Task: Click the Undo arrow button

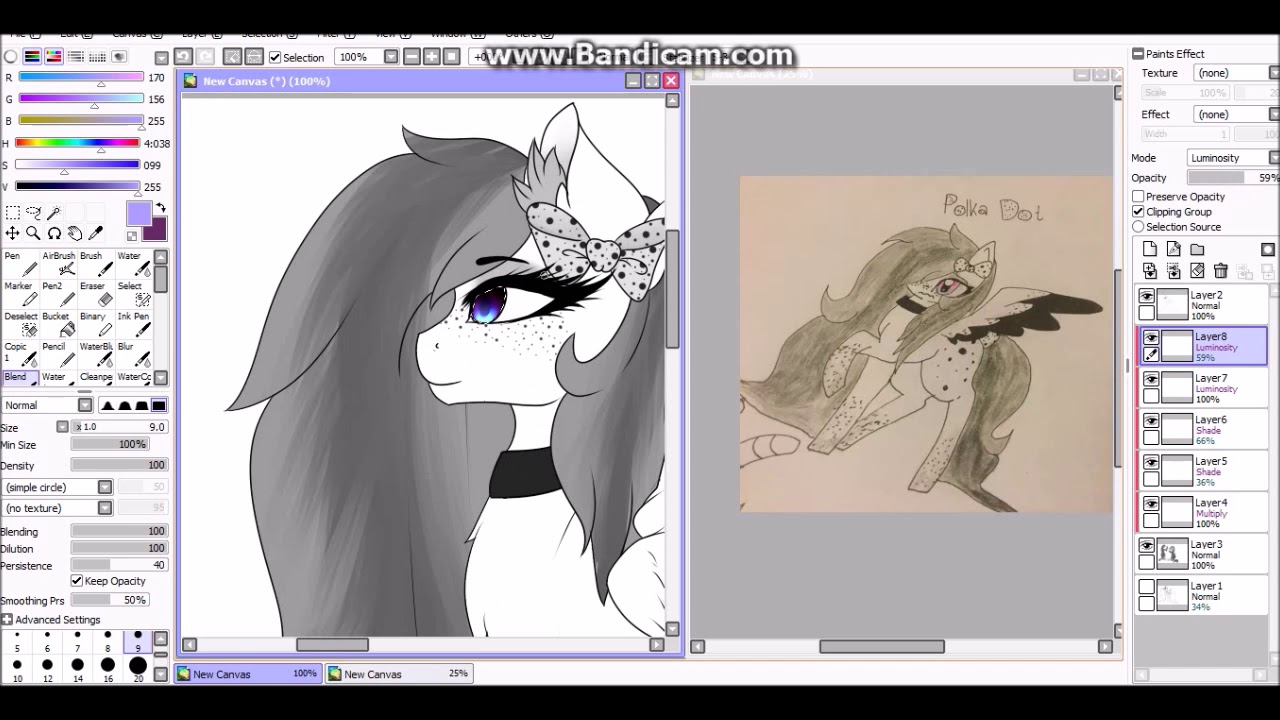Action: [183, 57]
